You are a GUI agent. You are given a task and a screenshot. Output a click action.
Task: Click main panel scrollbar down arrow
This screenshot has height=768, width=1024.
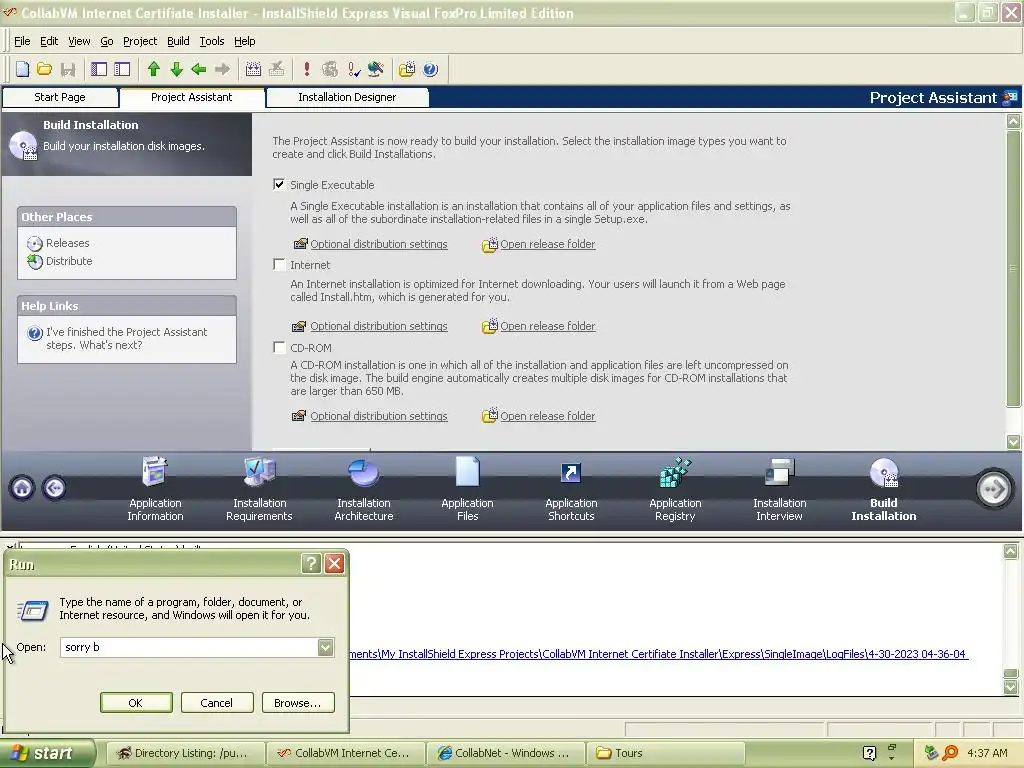(x=1013, y=442)
